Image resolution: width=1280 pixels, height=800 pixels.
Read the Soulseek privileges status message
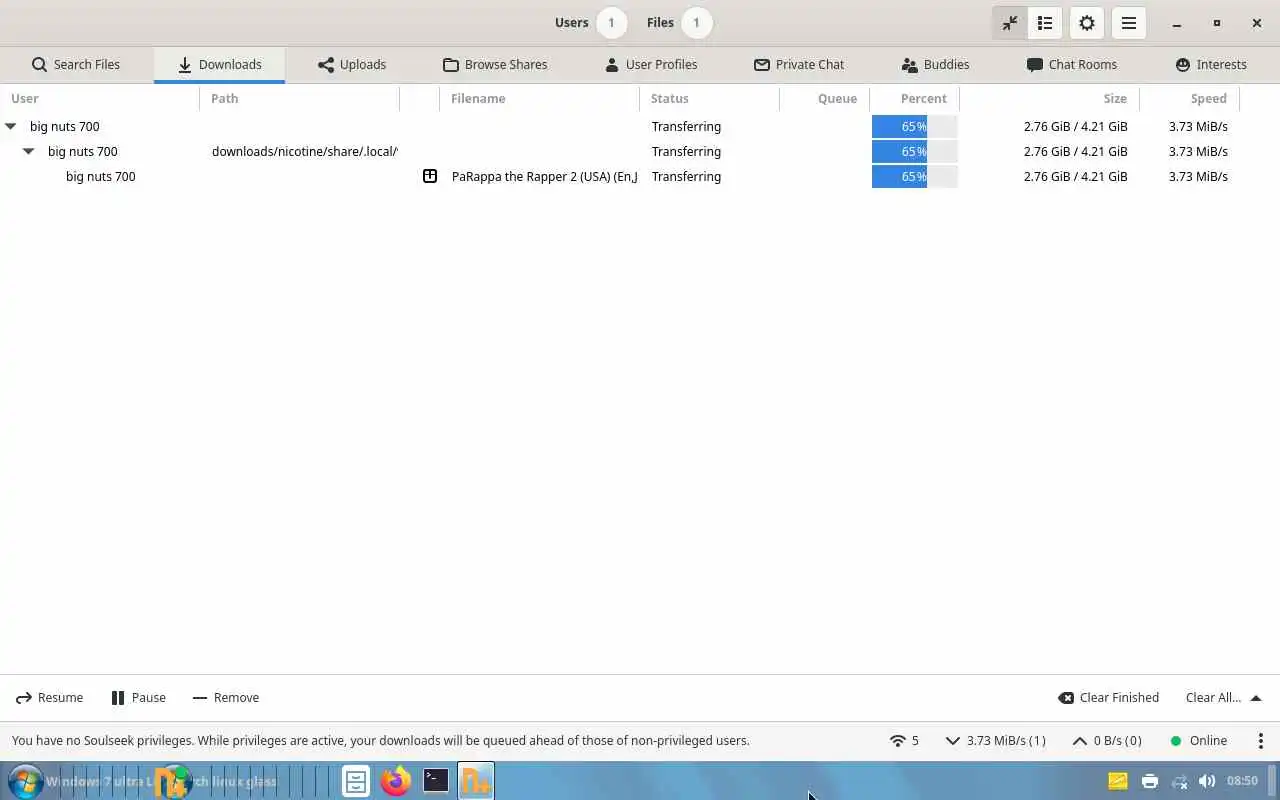380,741
